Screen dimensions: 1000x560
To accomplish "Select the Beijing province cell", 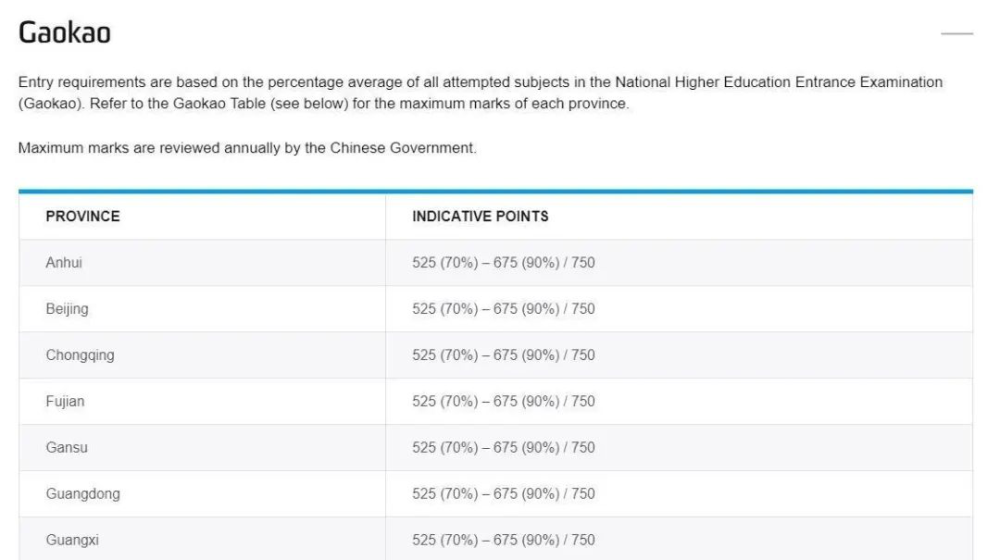I will point(67,309).
